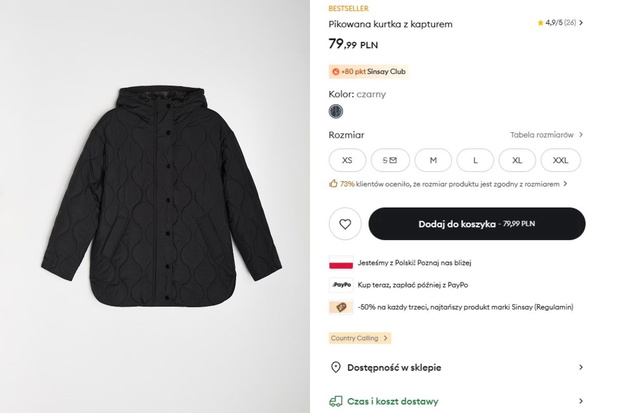Expand Czas i koszt dostawy section
This screenshot has height=413, width=620.
457,402
